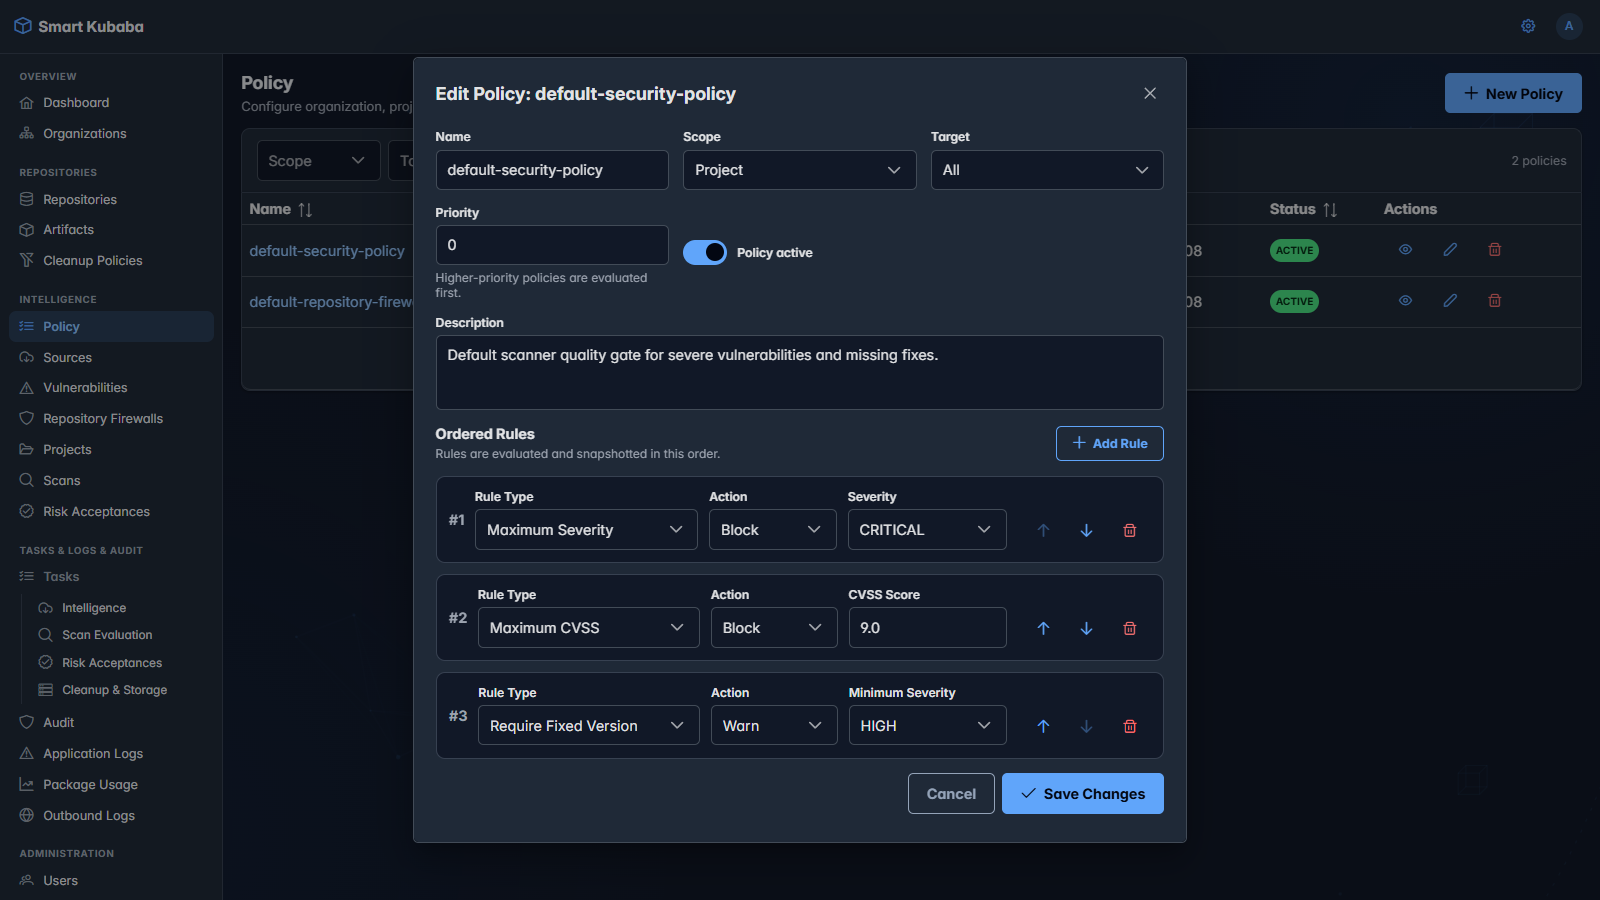1600x900 pixels.
Task: Open Application Logs in sidebar
Action: click(x=111, y=753)
